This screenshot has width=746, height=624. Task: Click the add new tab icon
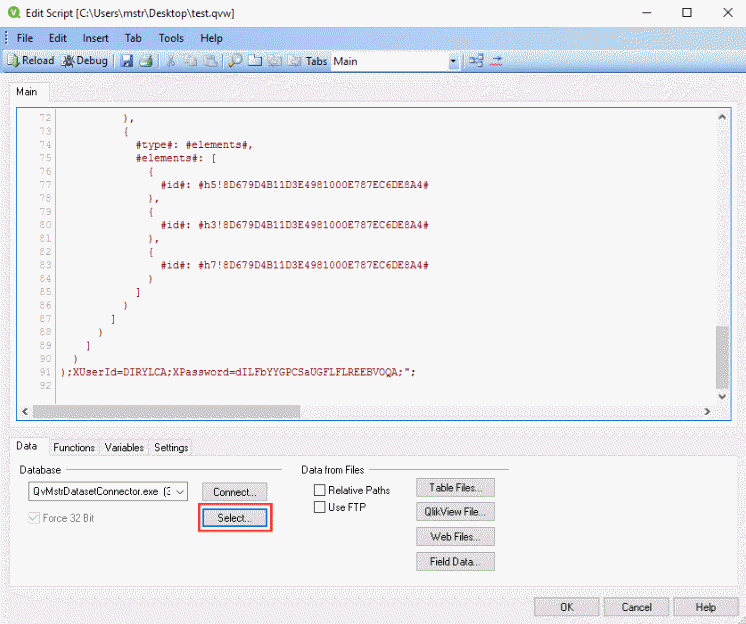click(255, 61)
